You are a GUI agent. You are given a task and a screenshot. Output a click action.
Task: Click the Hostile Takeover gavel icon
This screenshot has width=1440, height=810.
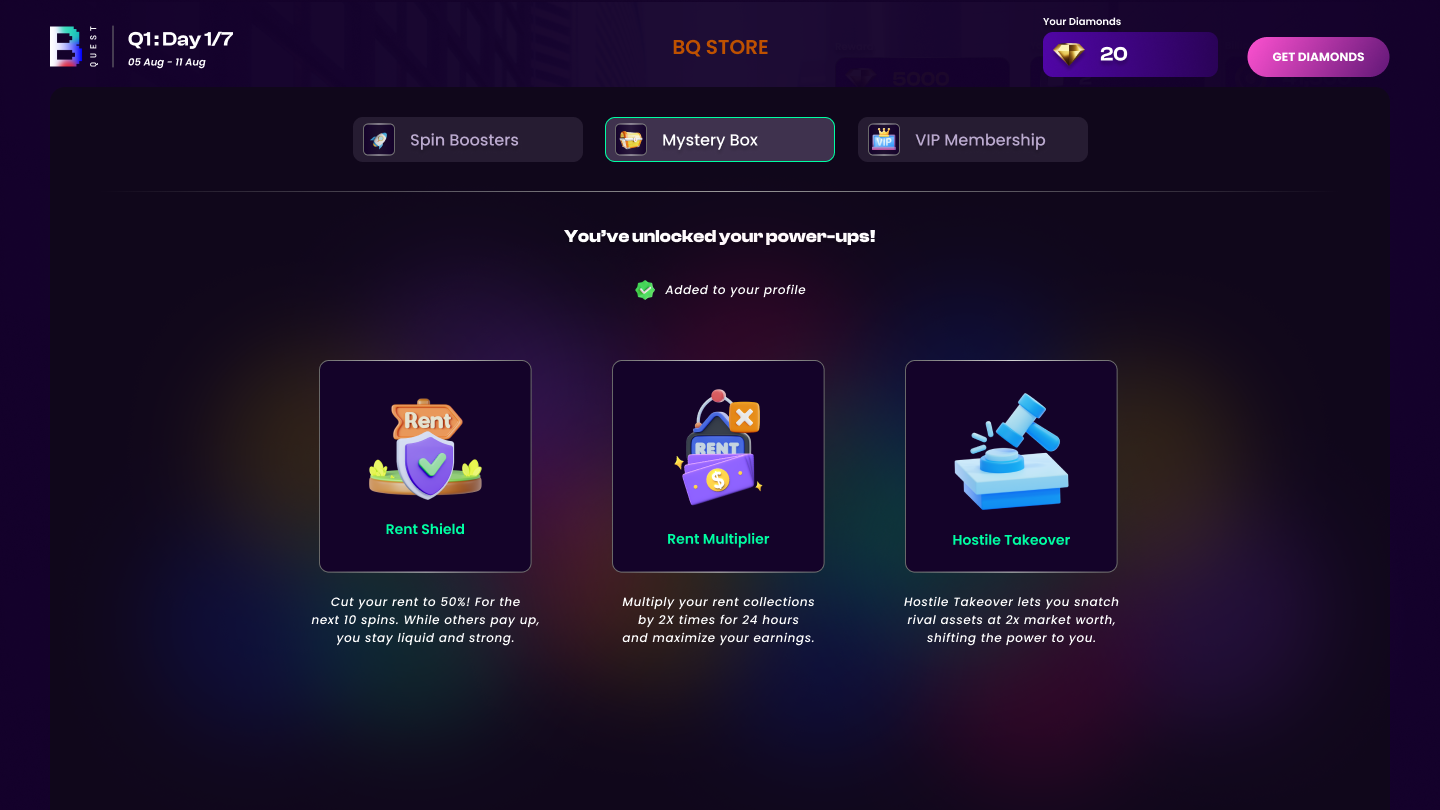1011,452
